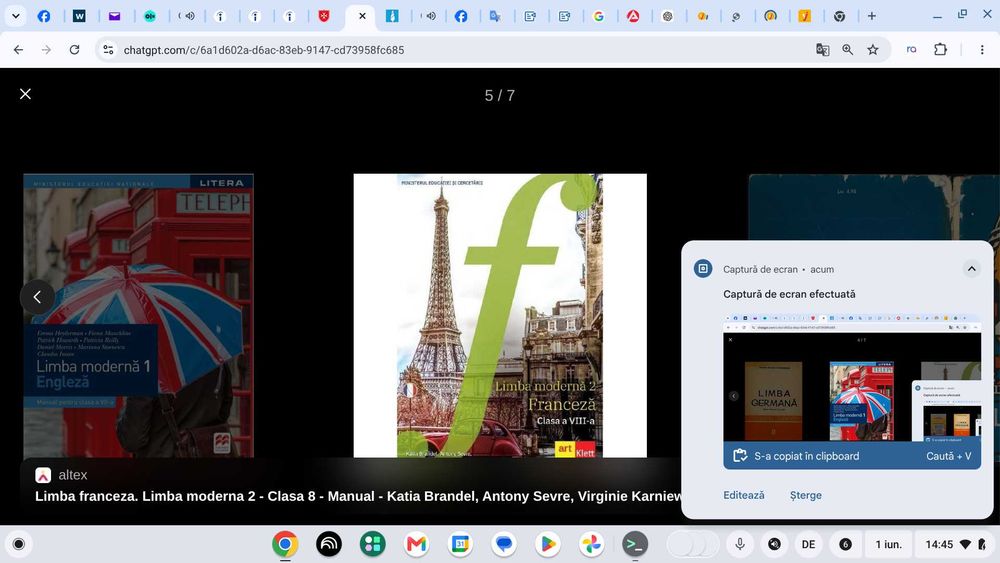Click the Limba franceza manual caption title
Image resolution: width=1000 pixels, height=563 pixels.
point(358,496)
